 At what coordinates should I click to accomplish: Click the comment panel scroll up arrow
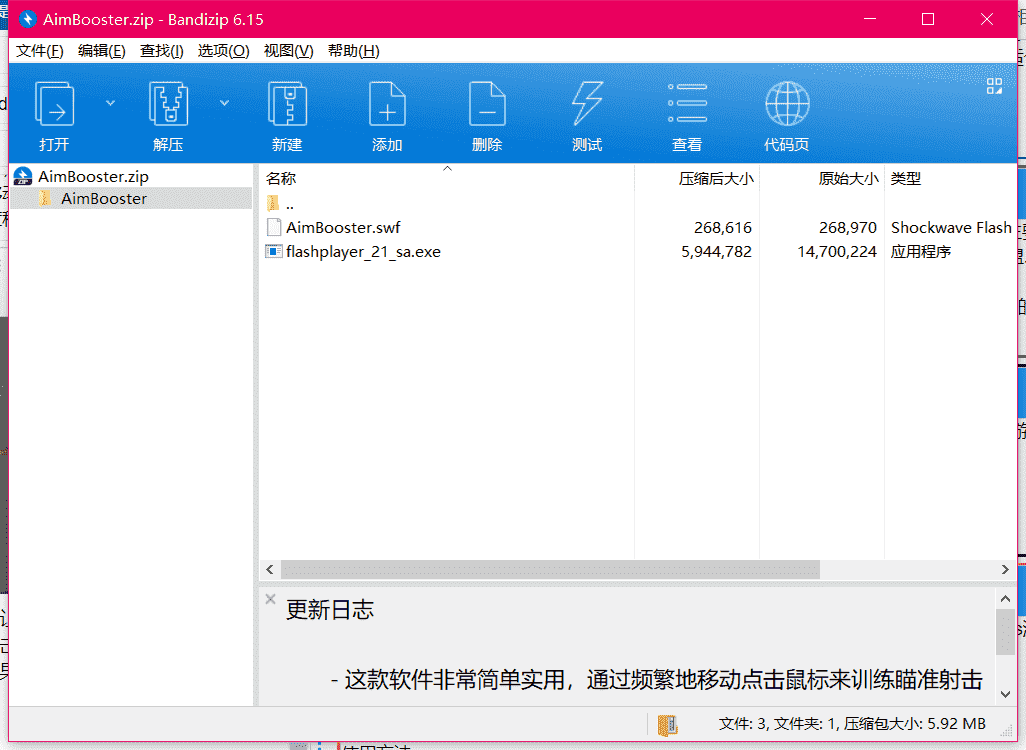click(1005, 599)
